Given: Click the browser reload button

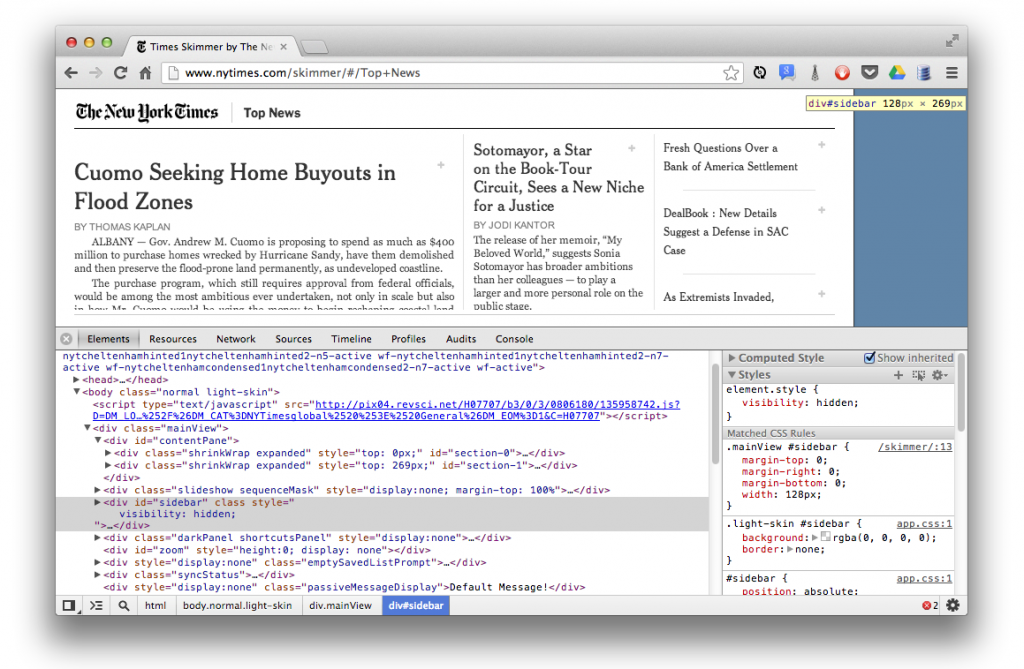Looking at the screenshot, I should tap(120, 73).
